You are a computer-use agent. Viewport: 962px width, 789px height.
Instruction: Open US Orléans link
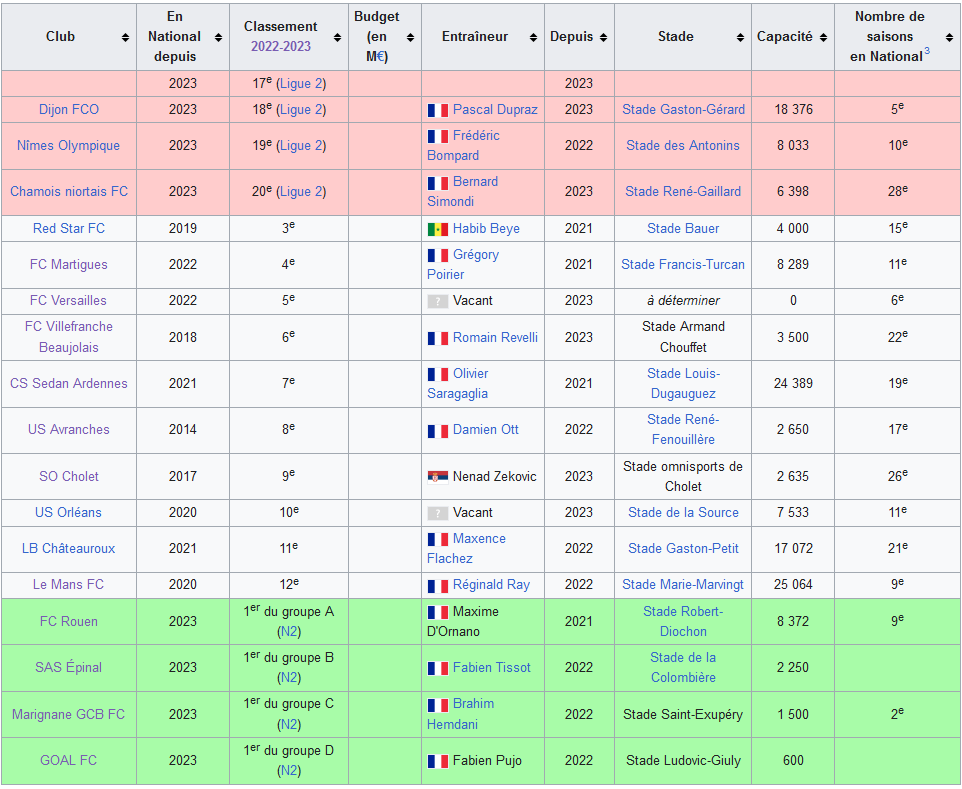pos(68,512)
